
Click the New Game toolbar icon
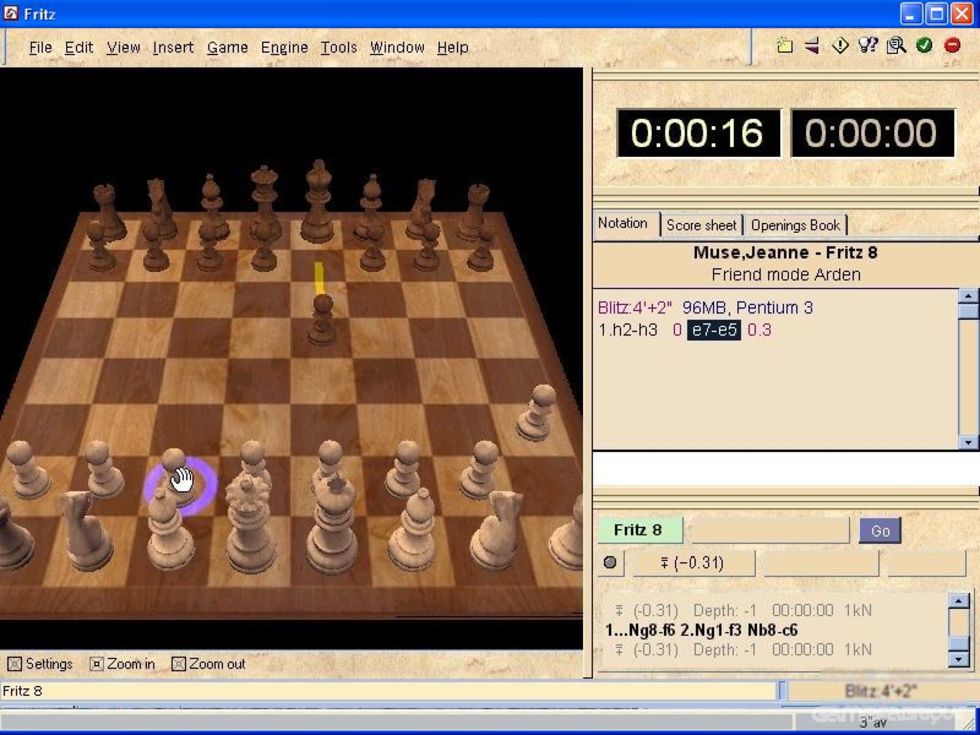point(785,45)
